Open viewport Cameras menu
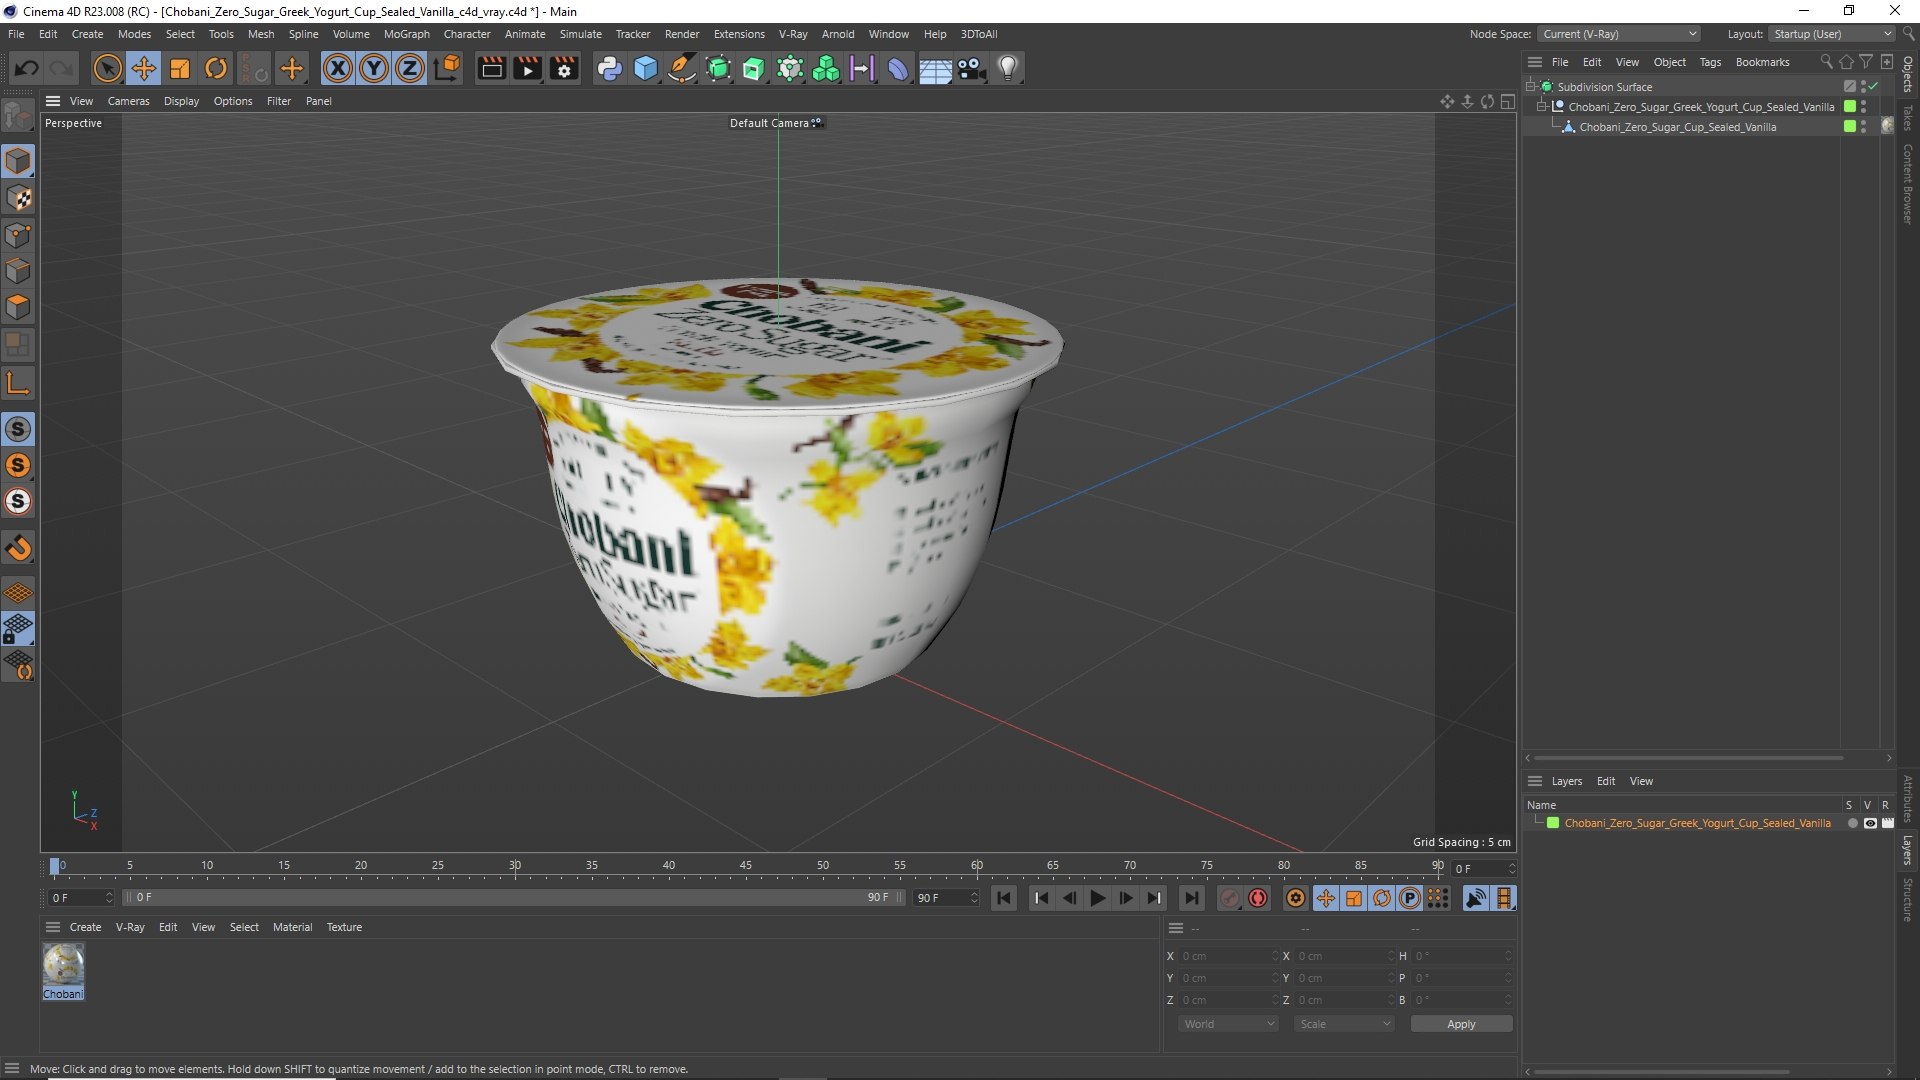 (128, 101)
